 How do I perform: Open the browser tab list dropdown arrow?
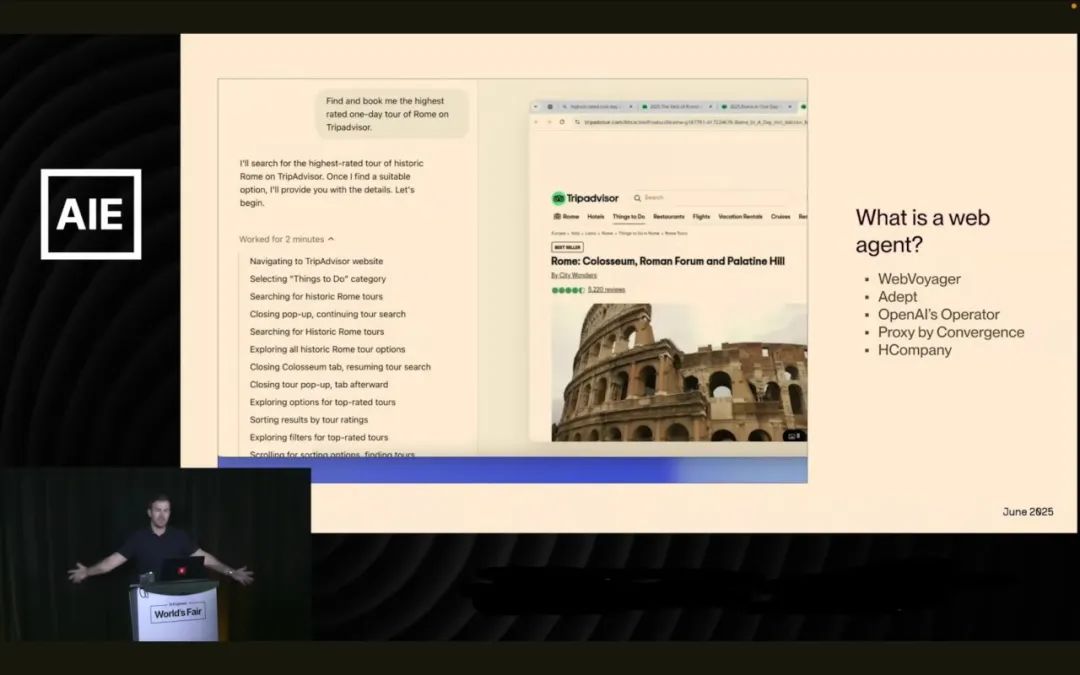pos(536,106)
